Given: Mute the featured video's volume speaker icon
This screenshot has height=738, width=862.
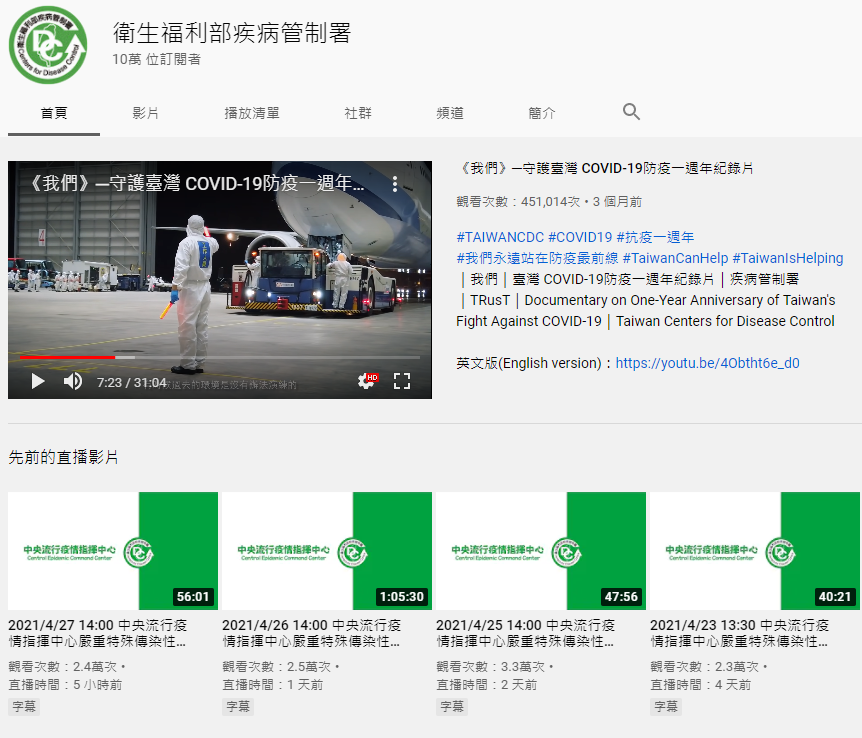Looking at the screenshot, I should [x=73, y=381].
